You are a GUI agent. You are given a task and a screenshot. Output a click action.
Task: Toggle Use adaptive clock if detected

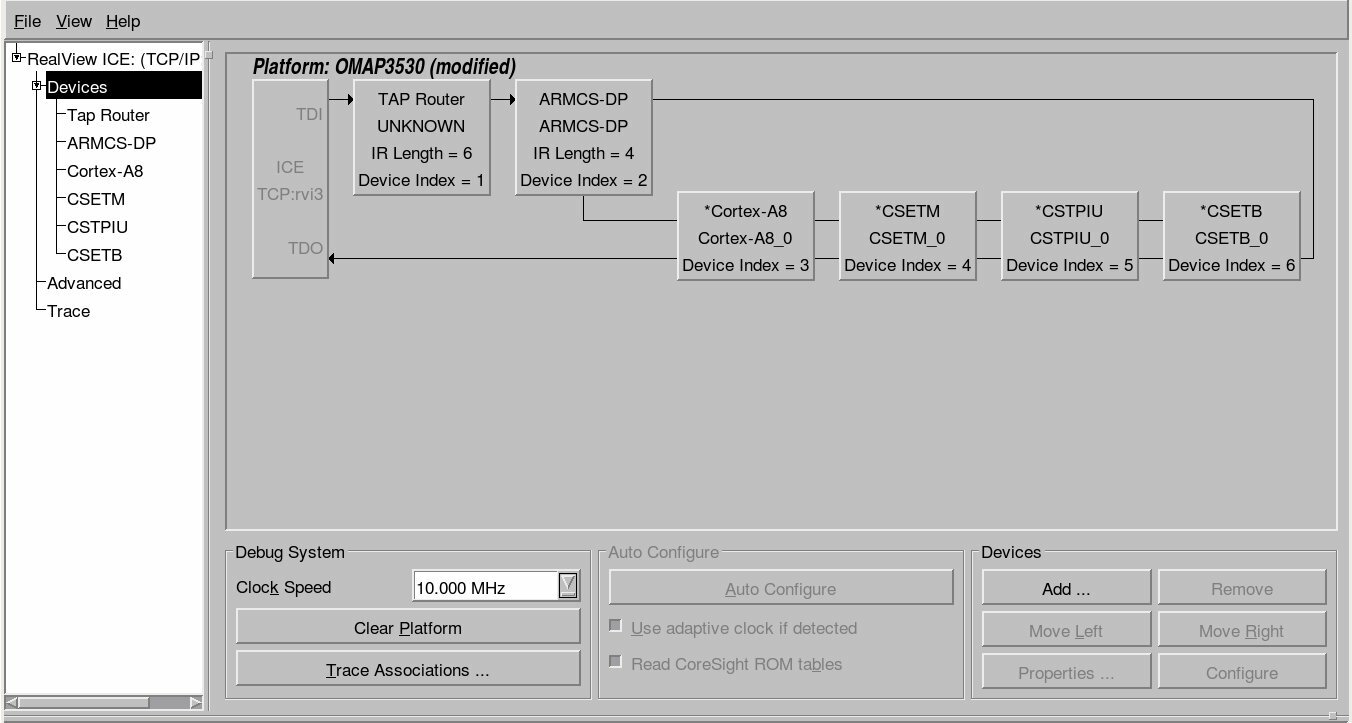point(616,626)
